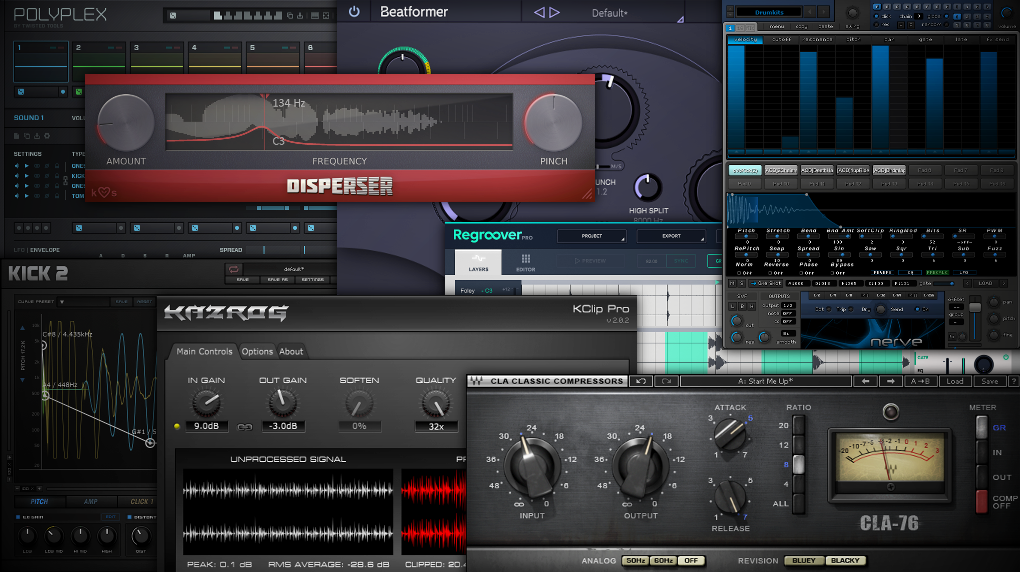Click CLA-76 undo arrow icon
The width and height of the screenshot is (1020, 572).
point(641,381)
